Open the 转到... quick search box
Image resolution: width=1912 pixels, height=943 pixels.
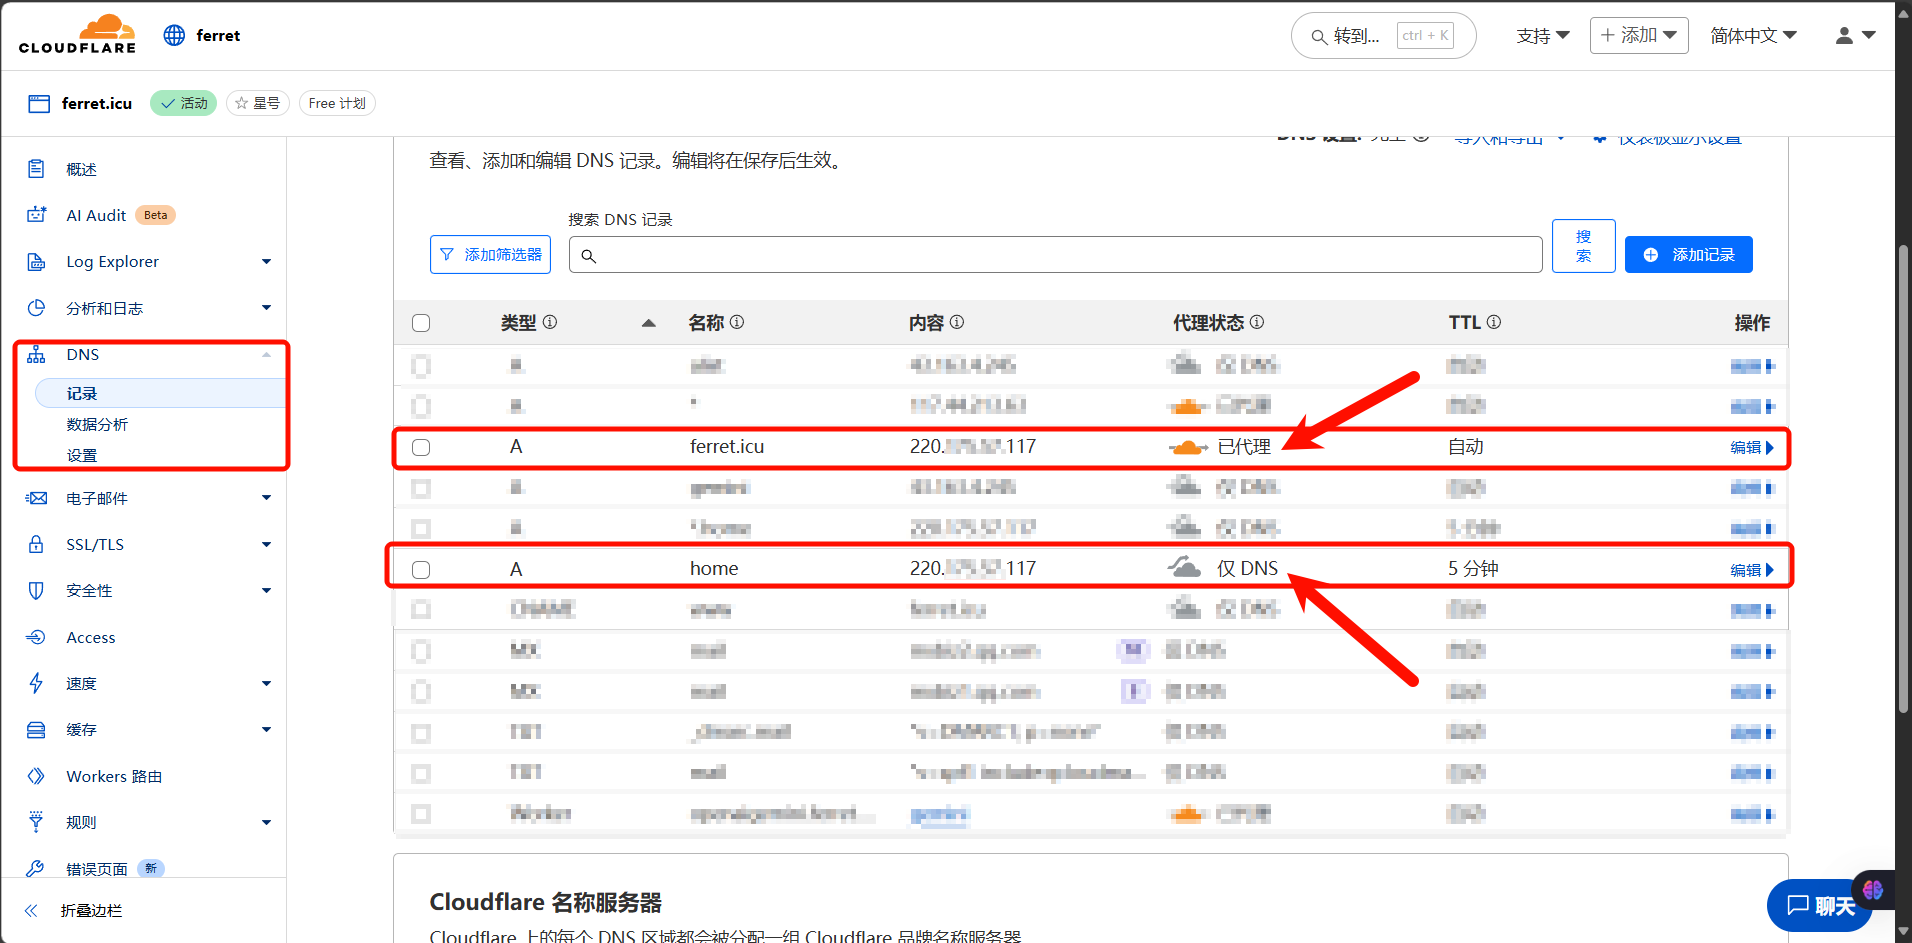pyautogui.click(x=1383, y=36)
